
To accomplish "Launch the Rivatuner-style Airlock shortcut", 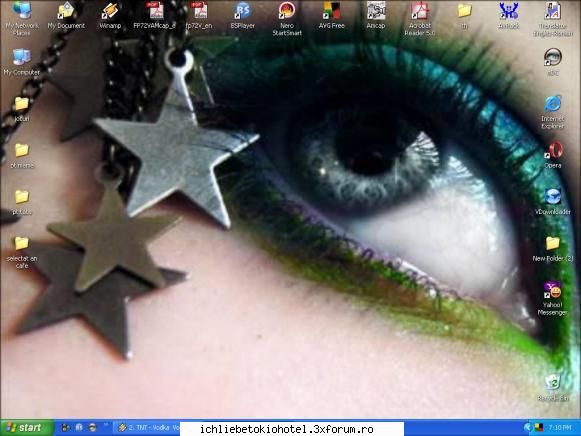I will [x=509, y=16].
